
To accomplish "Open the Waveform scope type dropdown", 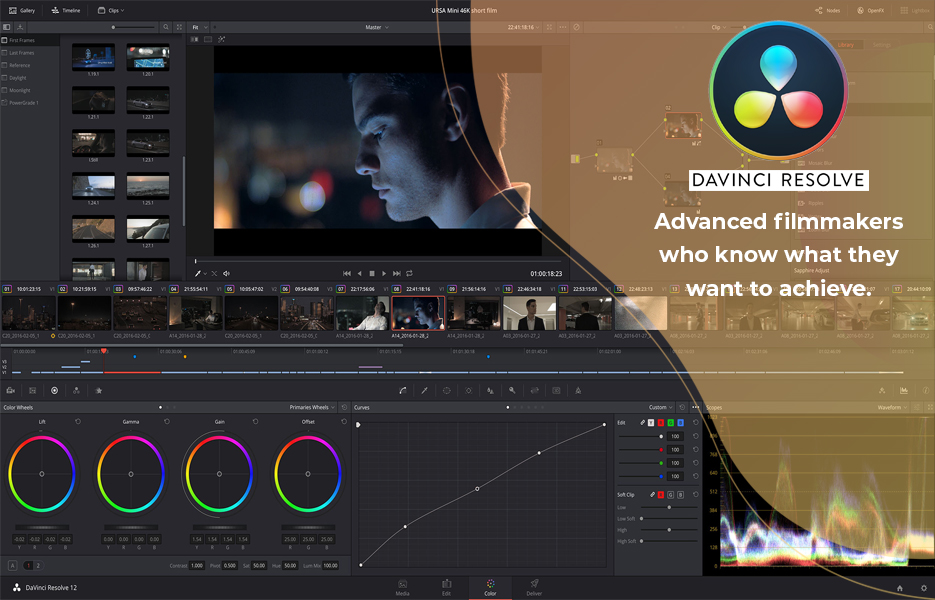I will (891, 407).
